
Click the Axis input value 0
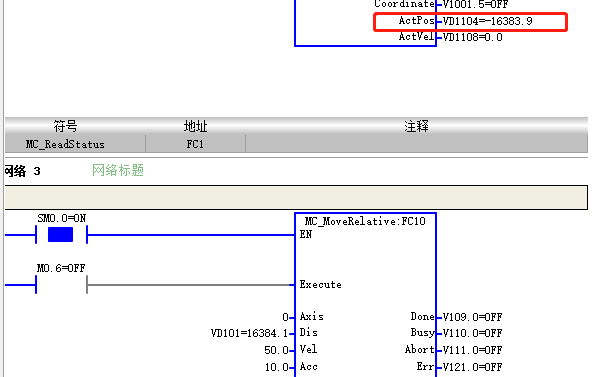285,317
